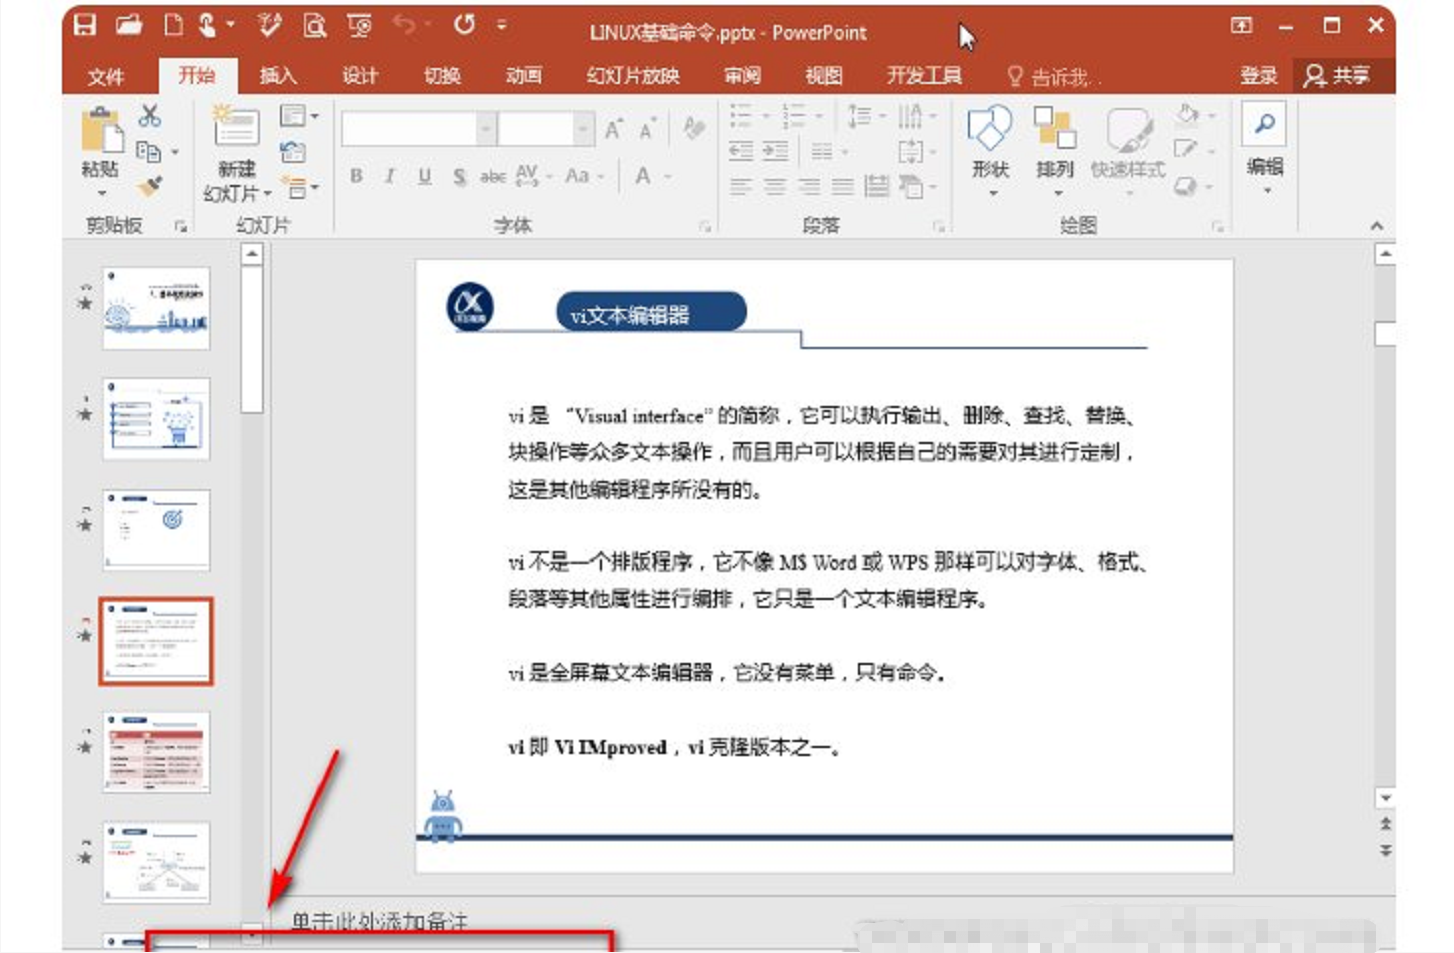Image resolution: width=1454 pixels, height=953 pixels.
Task: Toggle right text alignment
Action: (809, 187)
